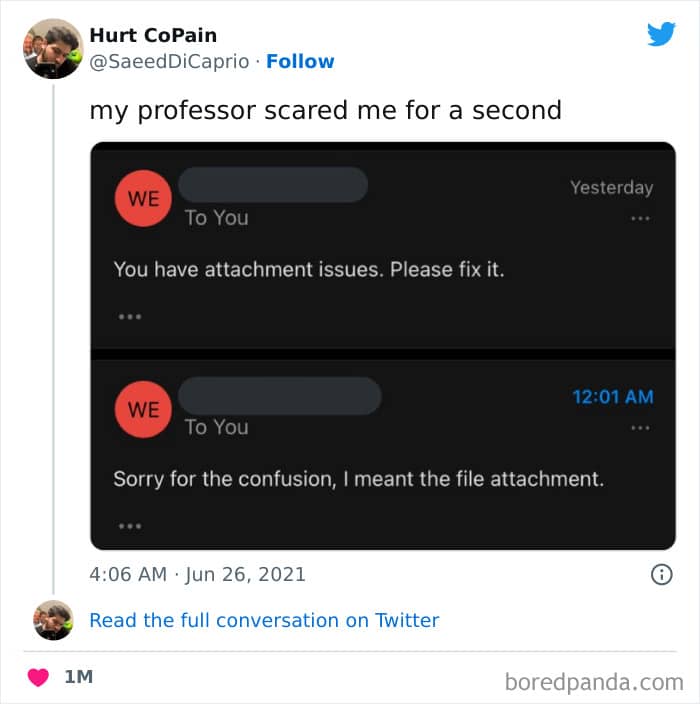Open more options under the Yesterday timestamp
The height and width of the screenshot is (704, 700).
[x=640, y=219]
